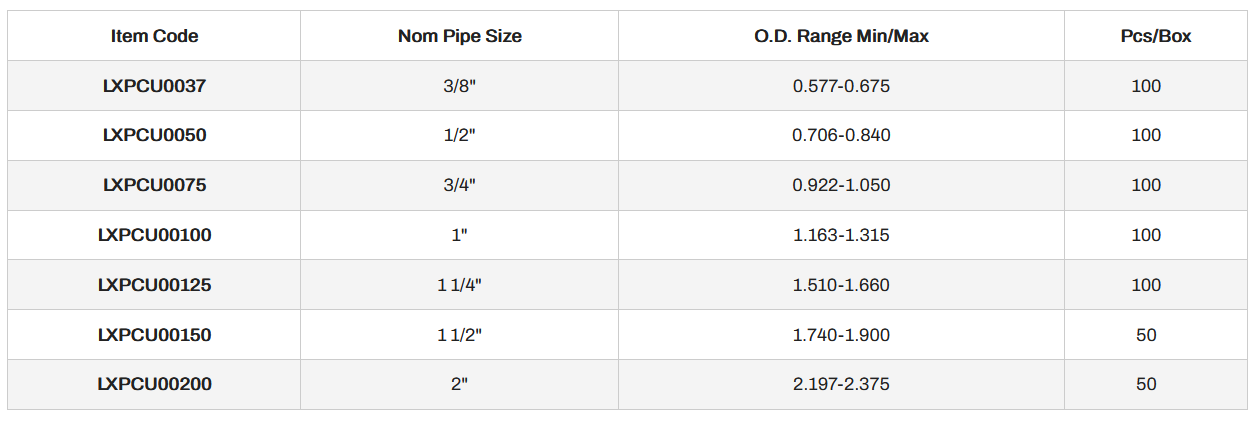
Task: Click the Pcs/Box value for LXPCU00150
Action: pos(1146,335)
